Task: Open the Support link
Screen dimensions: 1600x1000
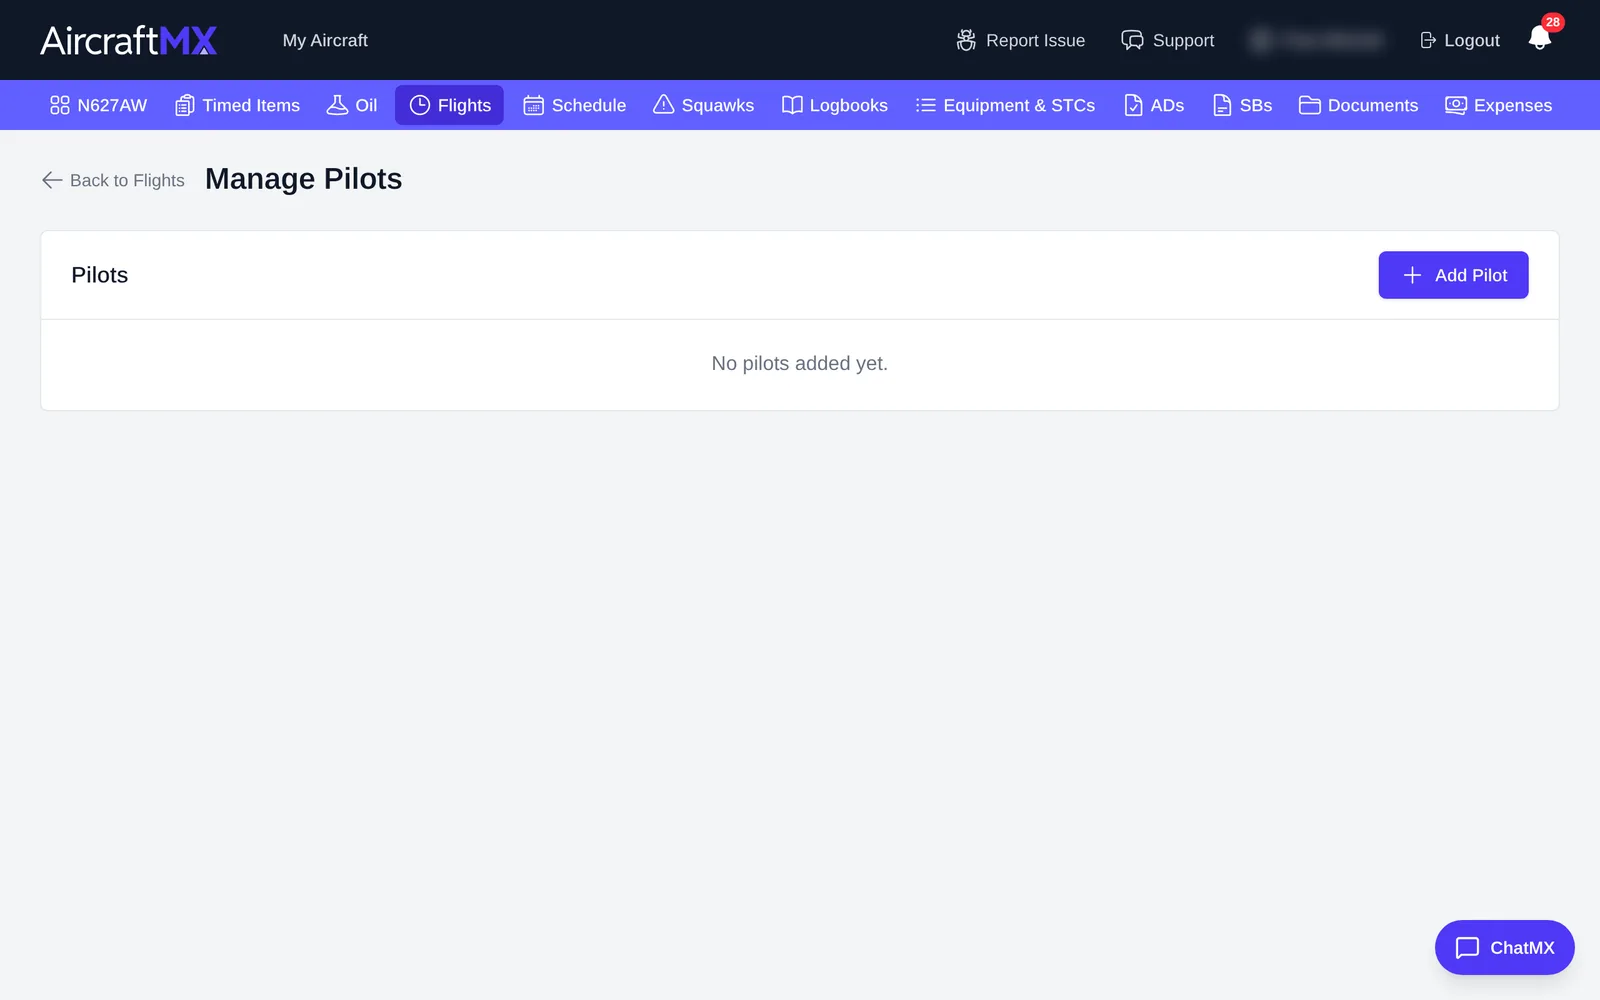Action: 1168,40
